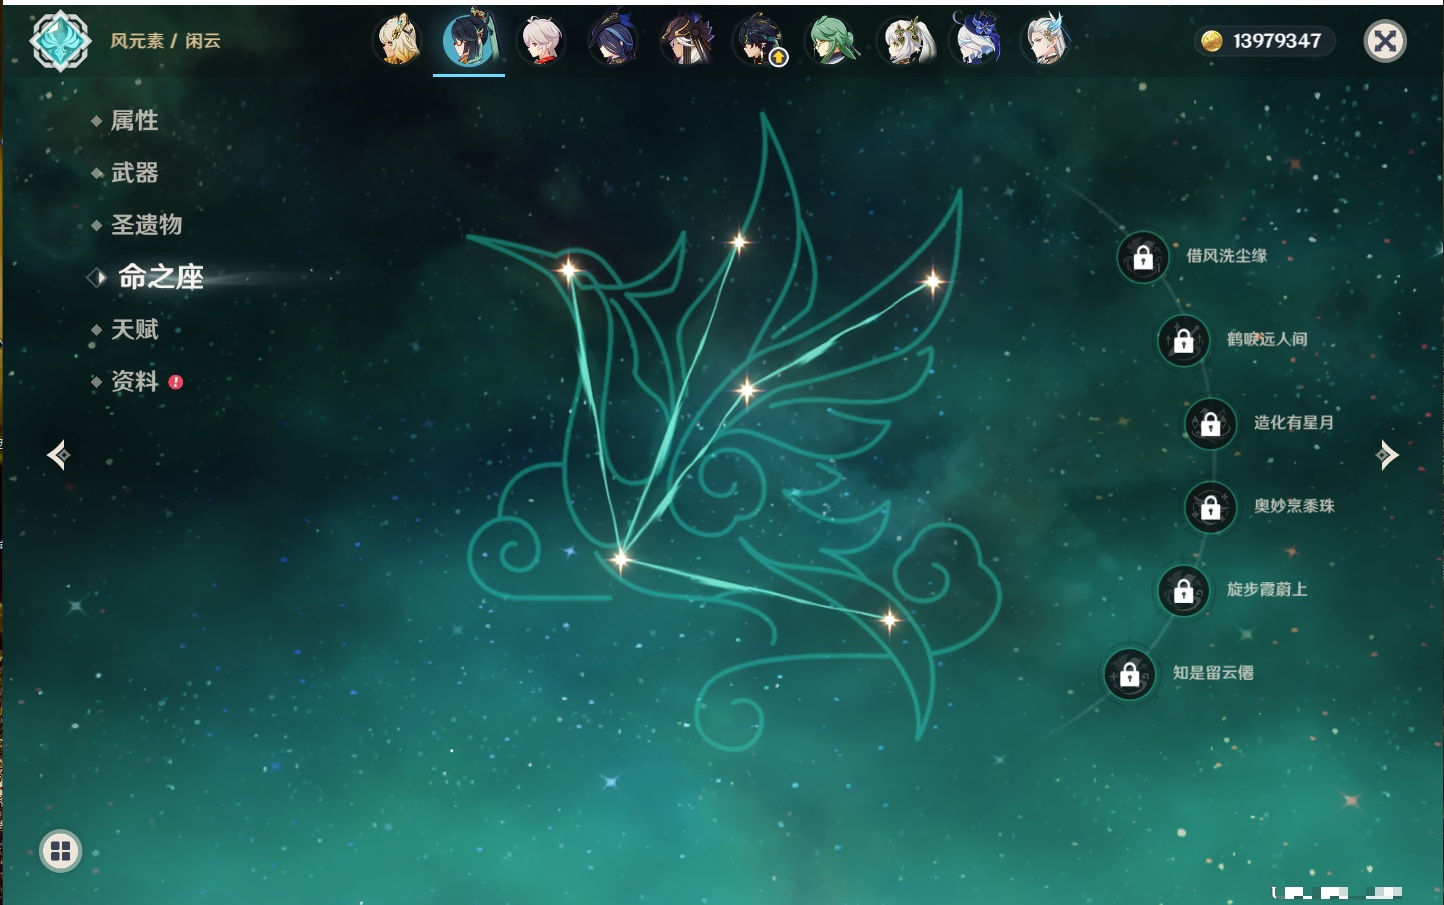This screenshot has width=1444, height=905.
Task: Click the Anemo element emblem beside 风元素
Action: (60, 41)
